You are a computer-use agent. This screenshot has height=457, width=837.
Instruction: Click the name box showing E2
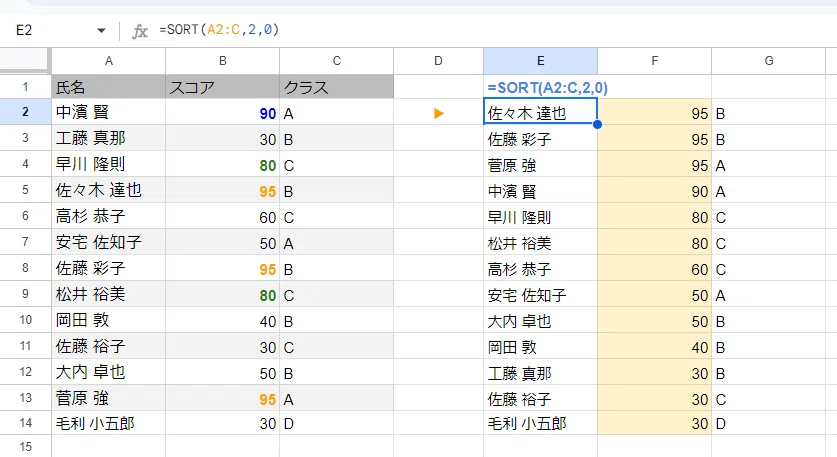point(25,30)
